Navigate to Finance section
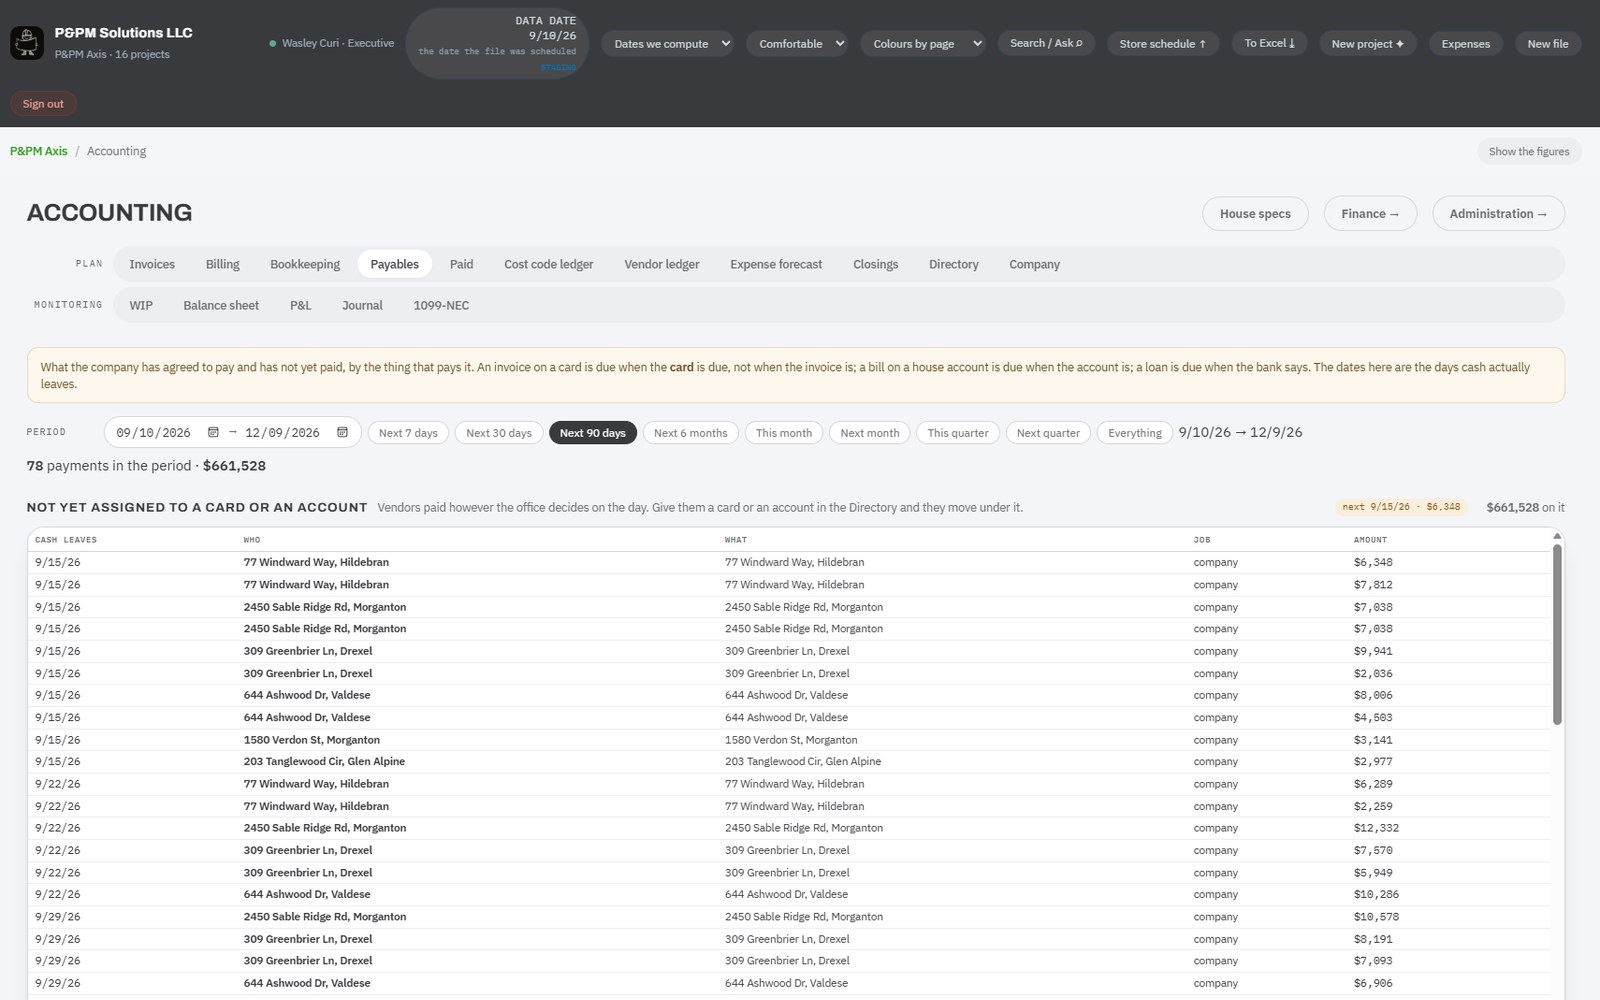1600x1000 pixels. 1370,214
